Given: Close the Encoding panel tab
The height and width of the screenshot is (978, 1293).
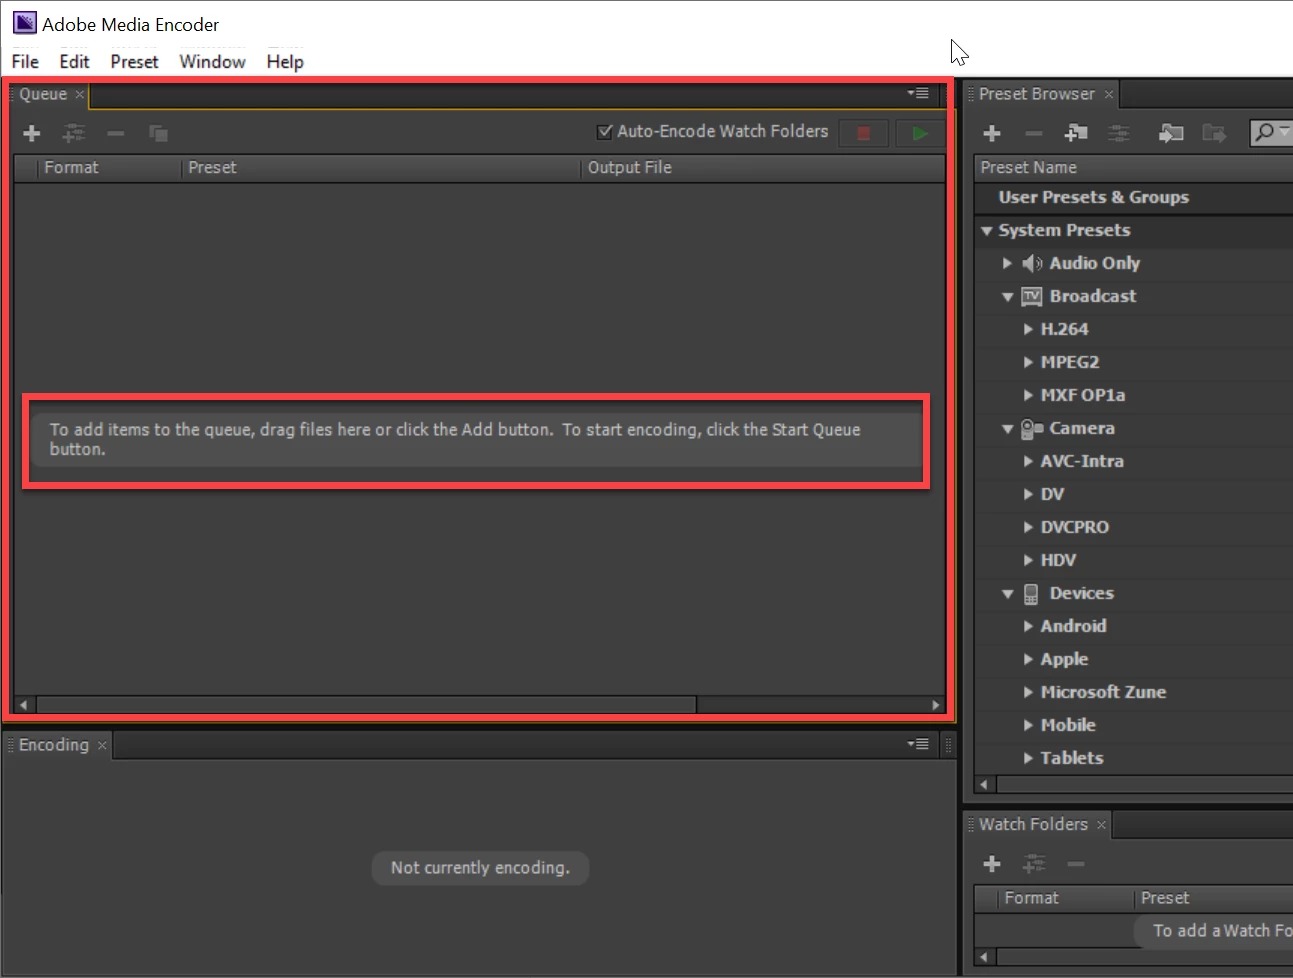Looking at the screenshot, I should click(102, 745).
